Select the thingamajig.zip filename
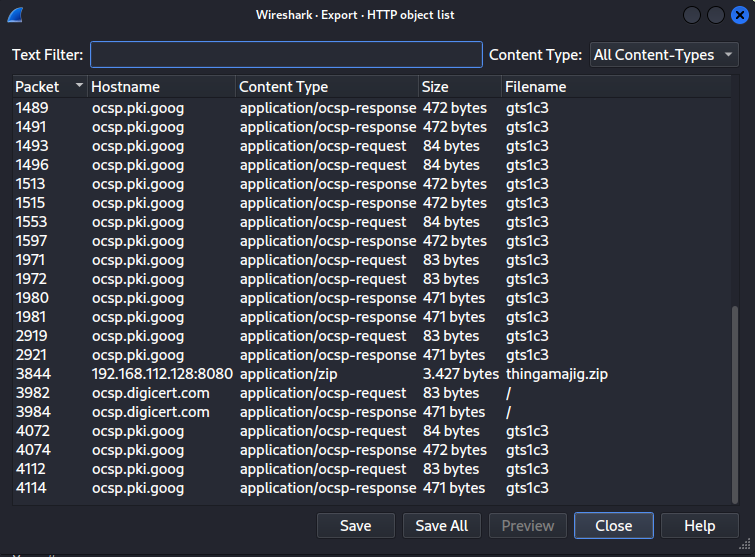This screenshot has height=557, width=755. coord(557,374)
